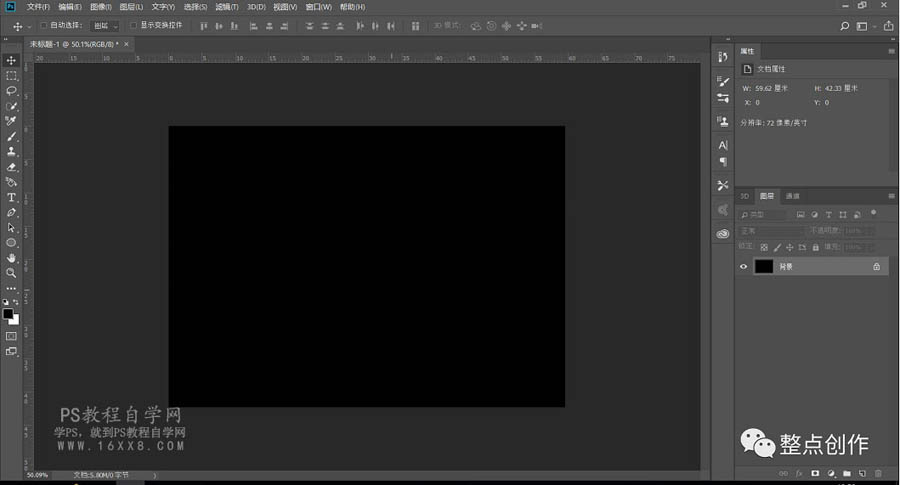900x485 pixels.
Task: Enable the Auto-Select checkbox
Action: click(x=44, y=25)
